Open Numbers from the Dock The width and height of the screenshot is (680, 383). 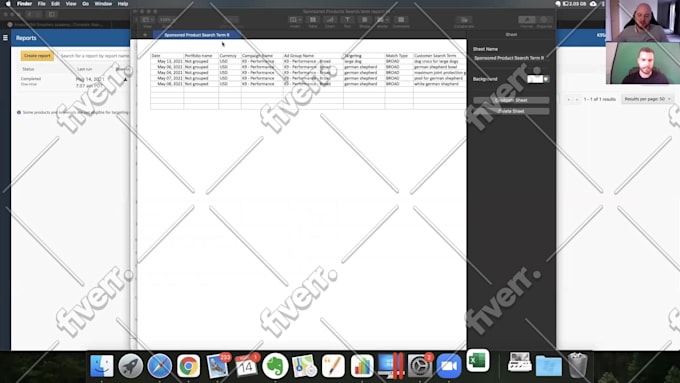coord(362,366)
